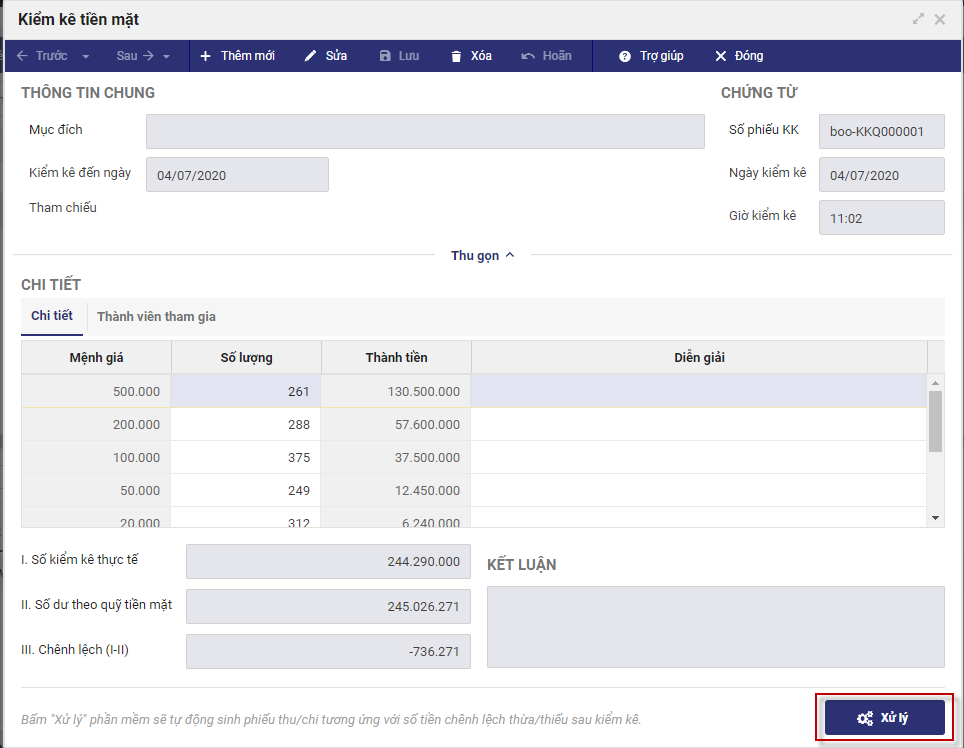The height and width of the screenshot is (748, 964).
Task: Click the Số phiếu KK field
Action: point(882,131)
